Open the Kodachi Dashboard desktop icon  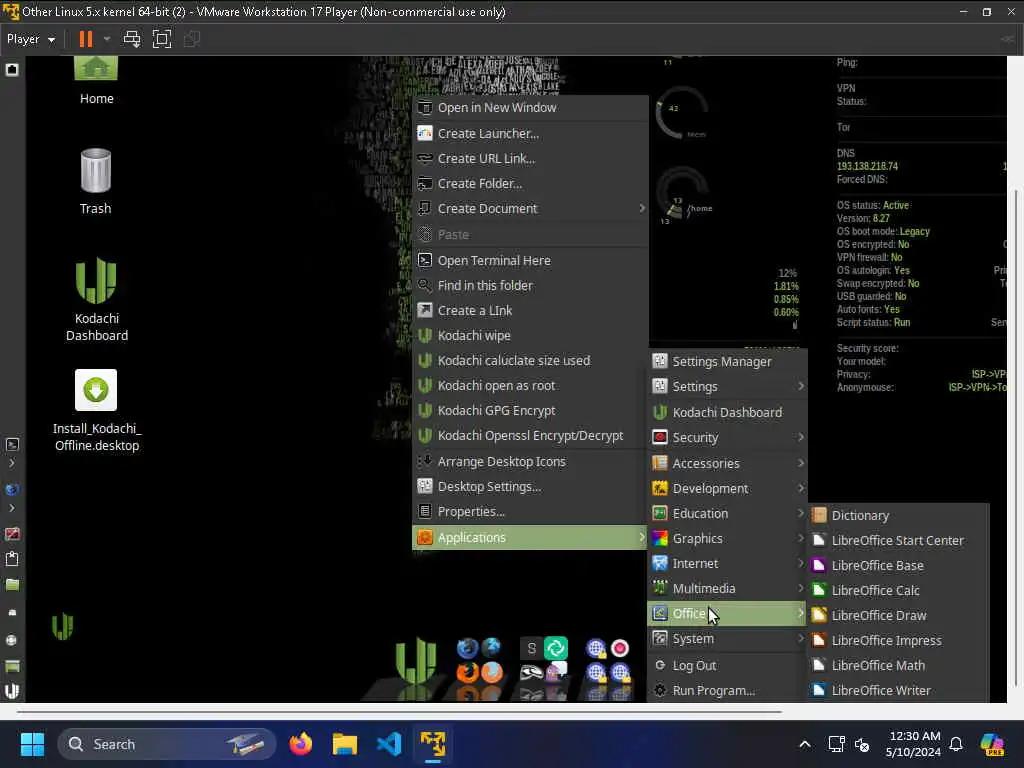coord(97,300)
